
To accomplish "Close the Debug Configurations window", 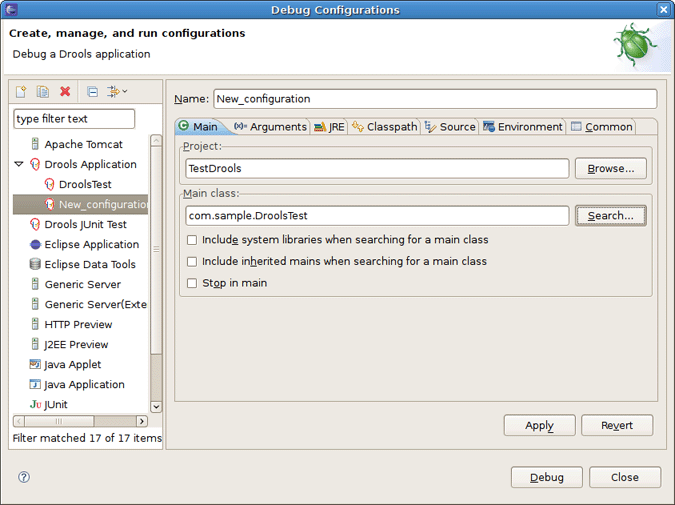I will (664, 9).
